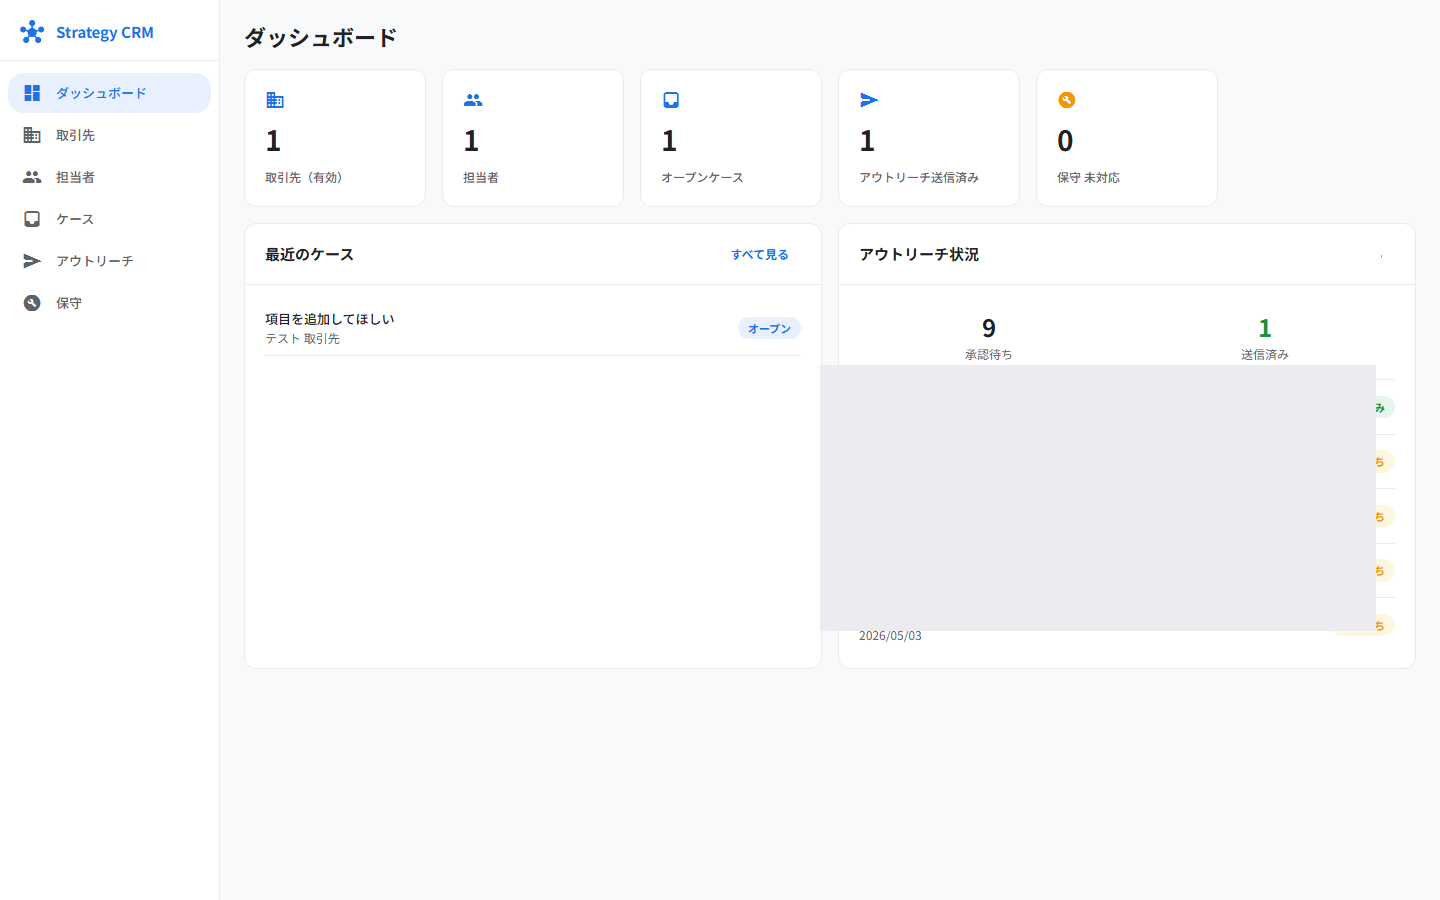The width and height of the screenshot is (1440, 900).
Task: Click the 送信済み label under green 1
Action: pyautogui.click(x=1265, y=355)
